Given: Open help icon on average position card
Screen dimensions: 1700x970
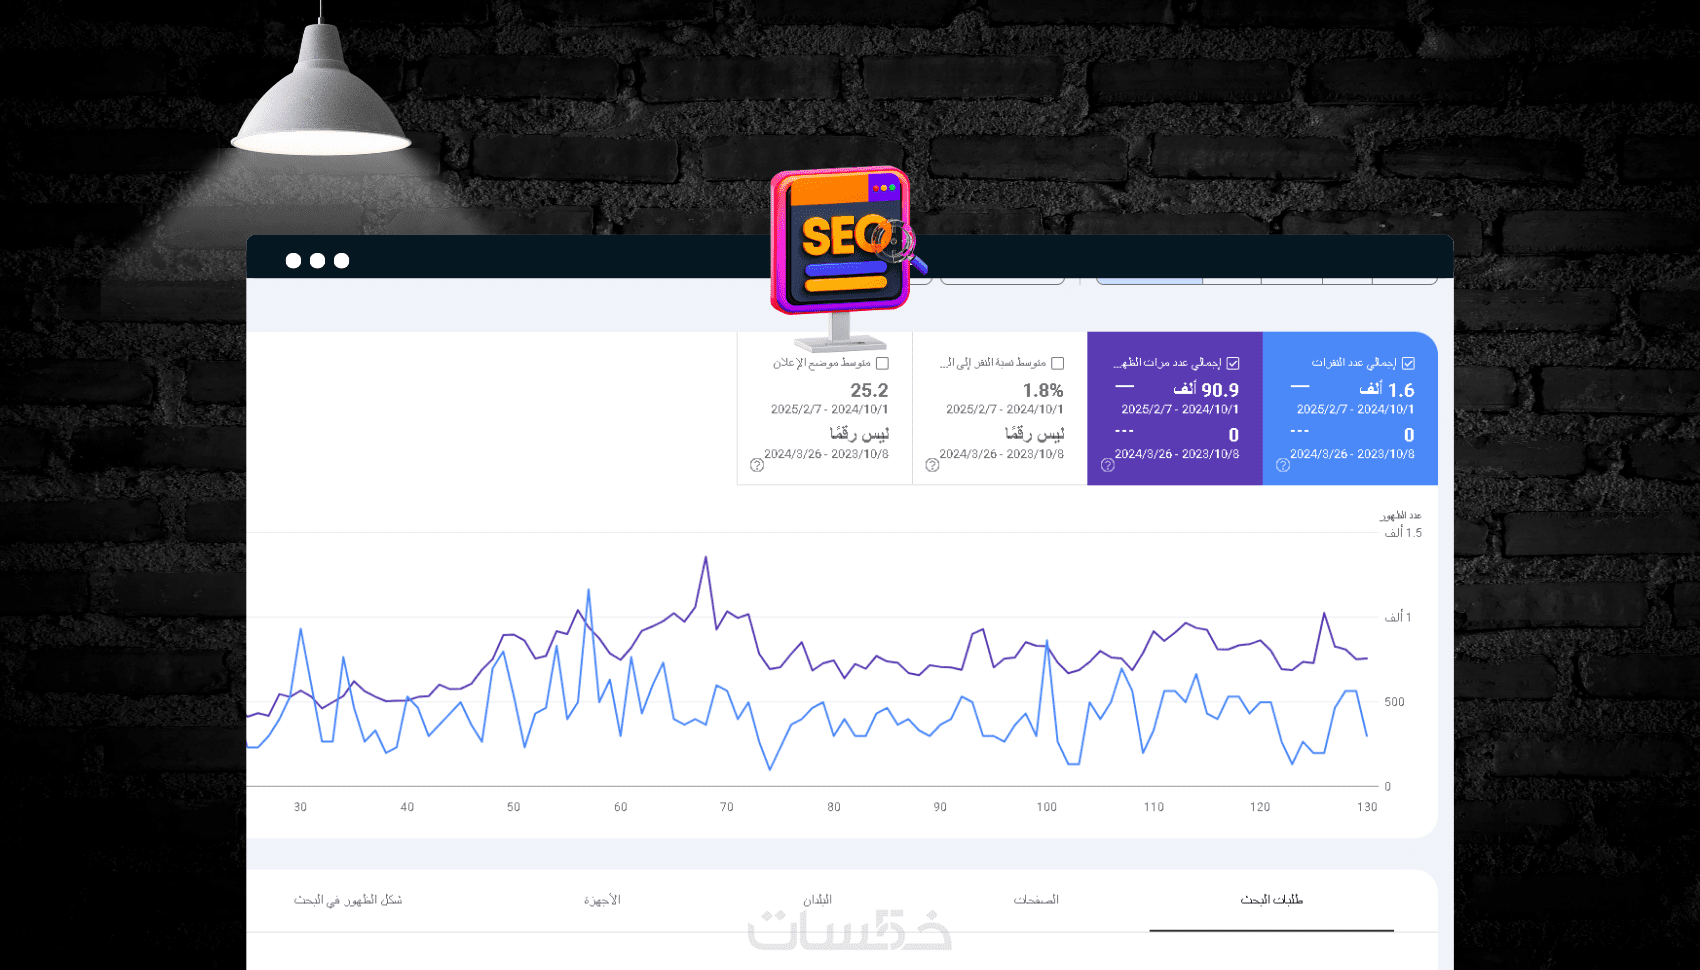Looking at the screenshot, I should tap(757, 465).
